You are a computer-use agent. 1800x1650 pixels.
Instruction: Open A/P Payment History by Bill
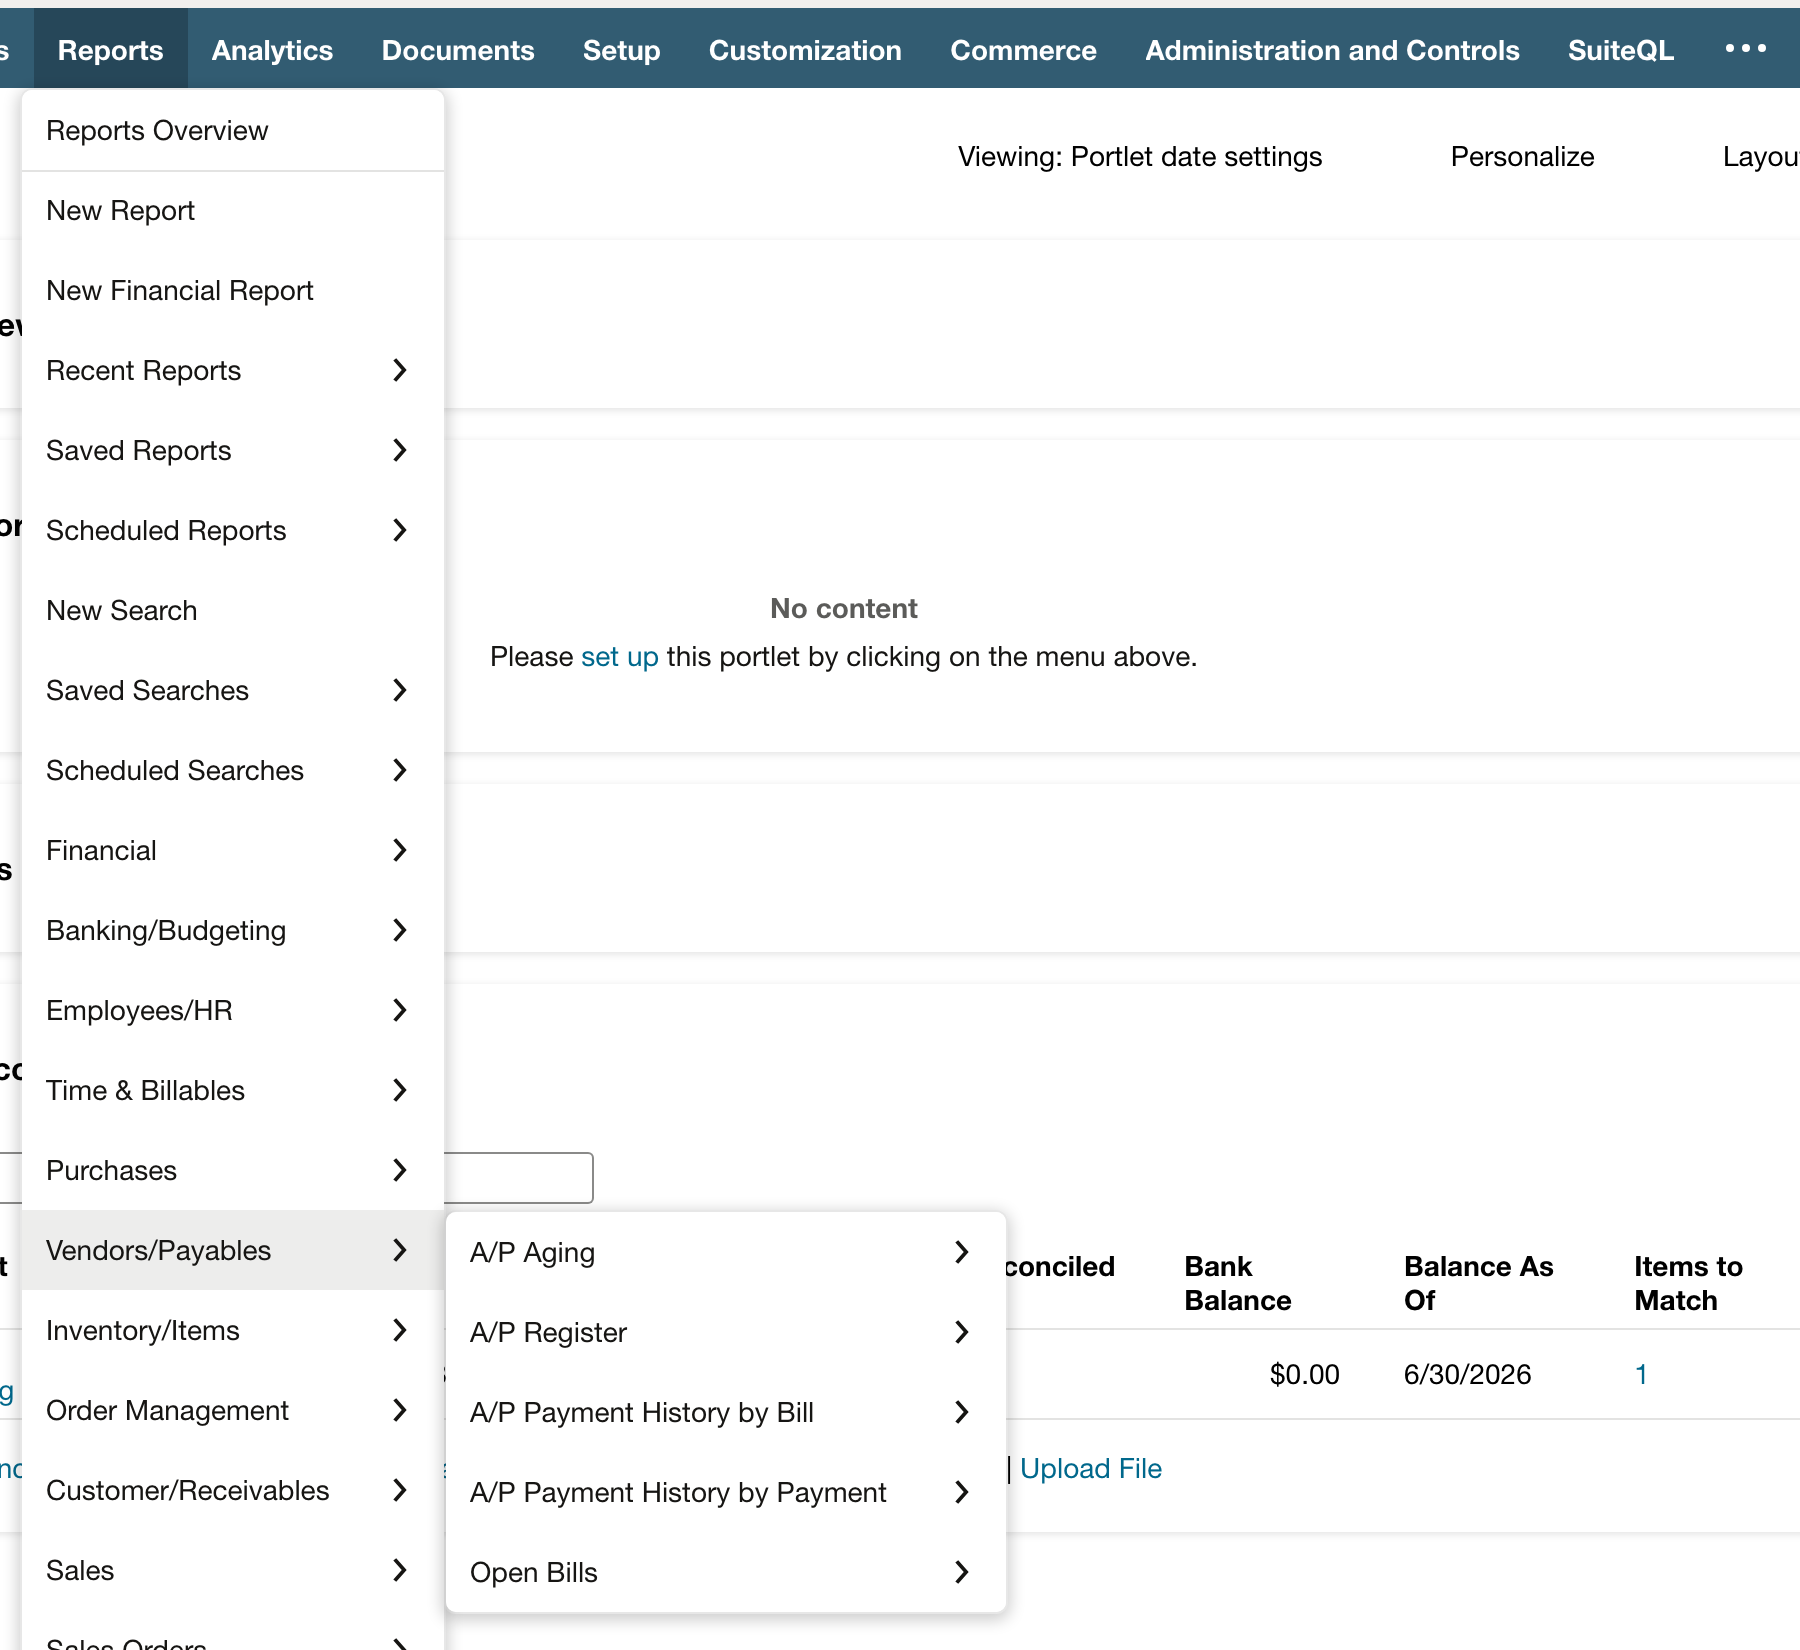pos(726,1413)
